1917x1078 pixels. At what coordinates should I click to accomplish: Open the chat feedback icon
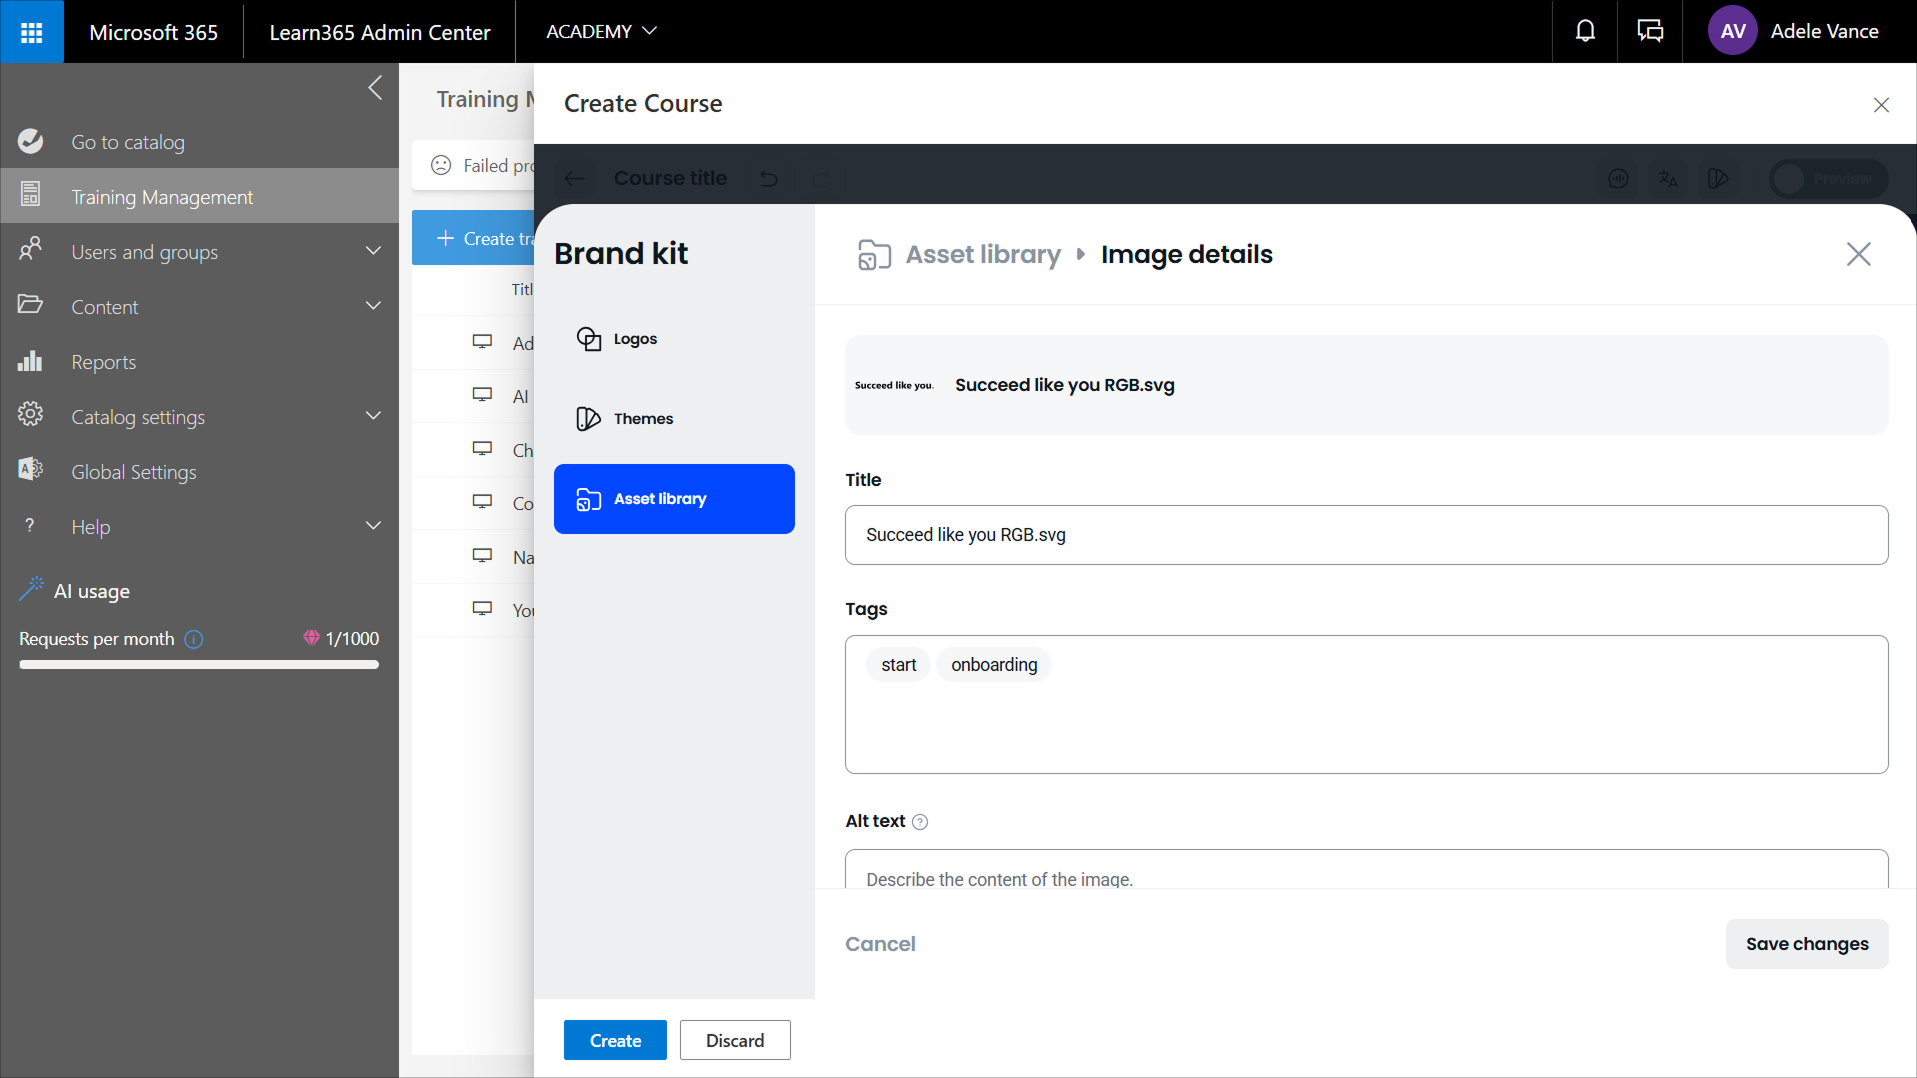[x=1650, y=32]
